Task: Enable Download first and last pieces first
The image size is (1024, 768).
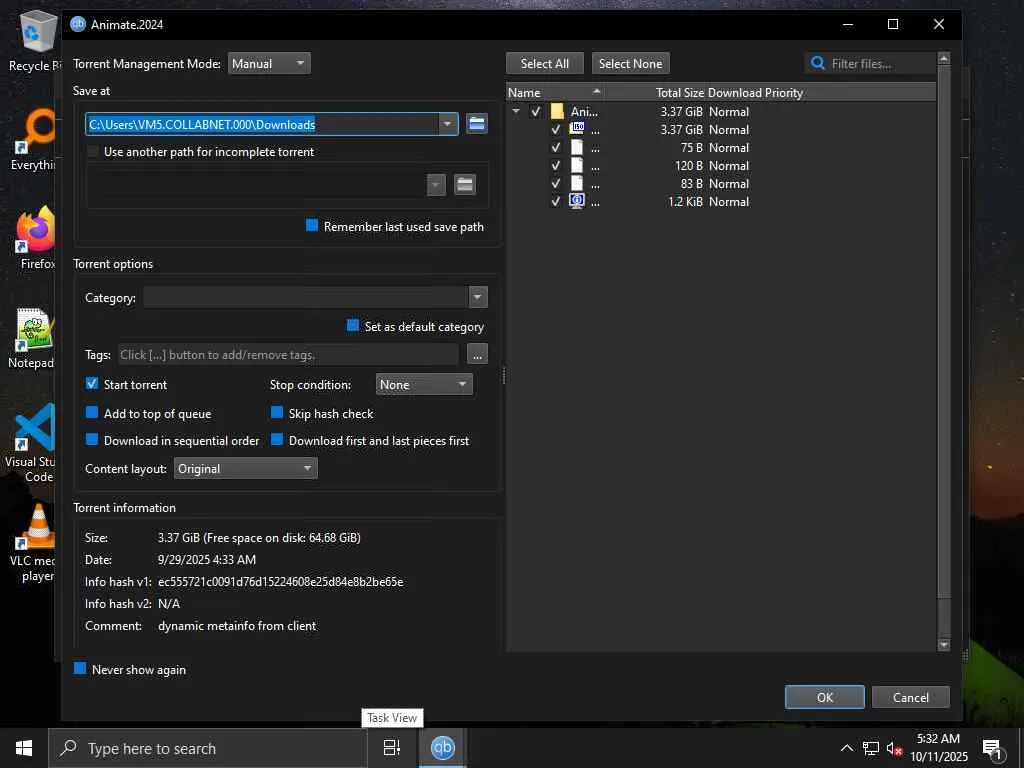Action: point(277,440)
